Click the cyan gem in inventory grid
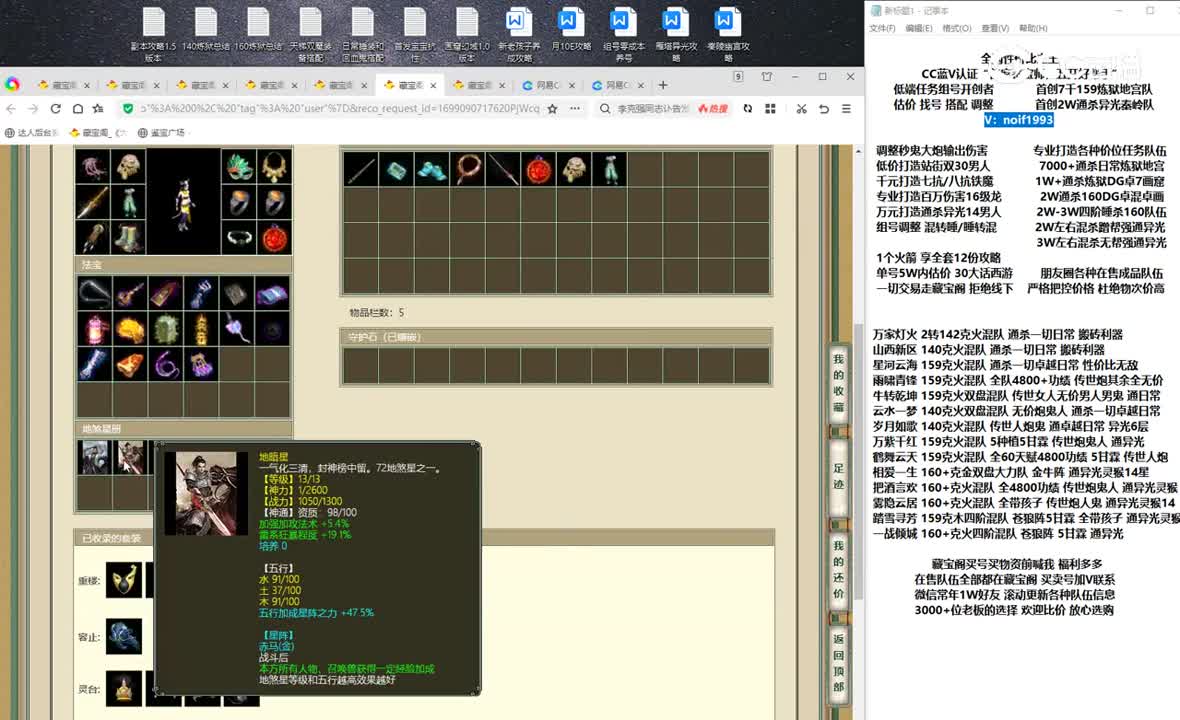 396,170
